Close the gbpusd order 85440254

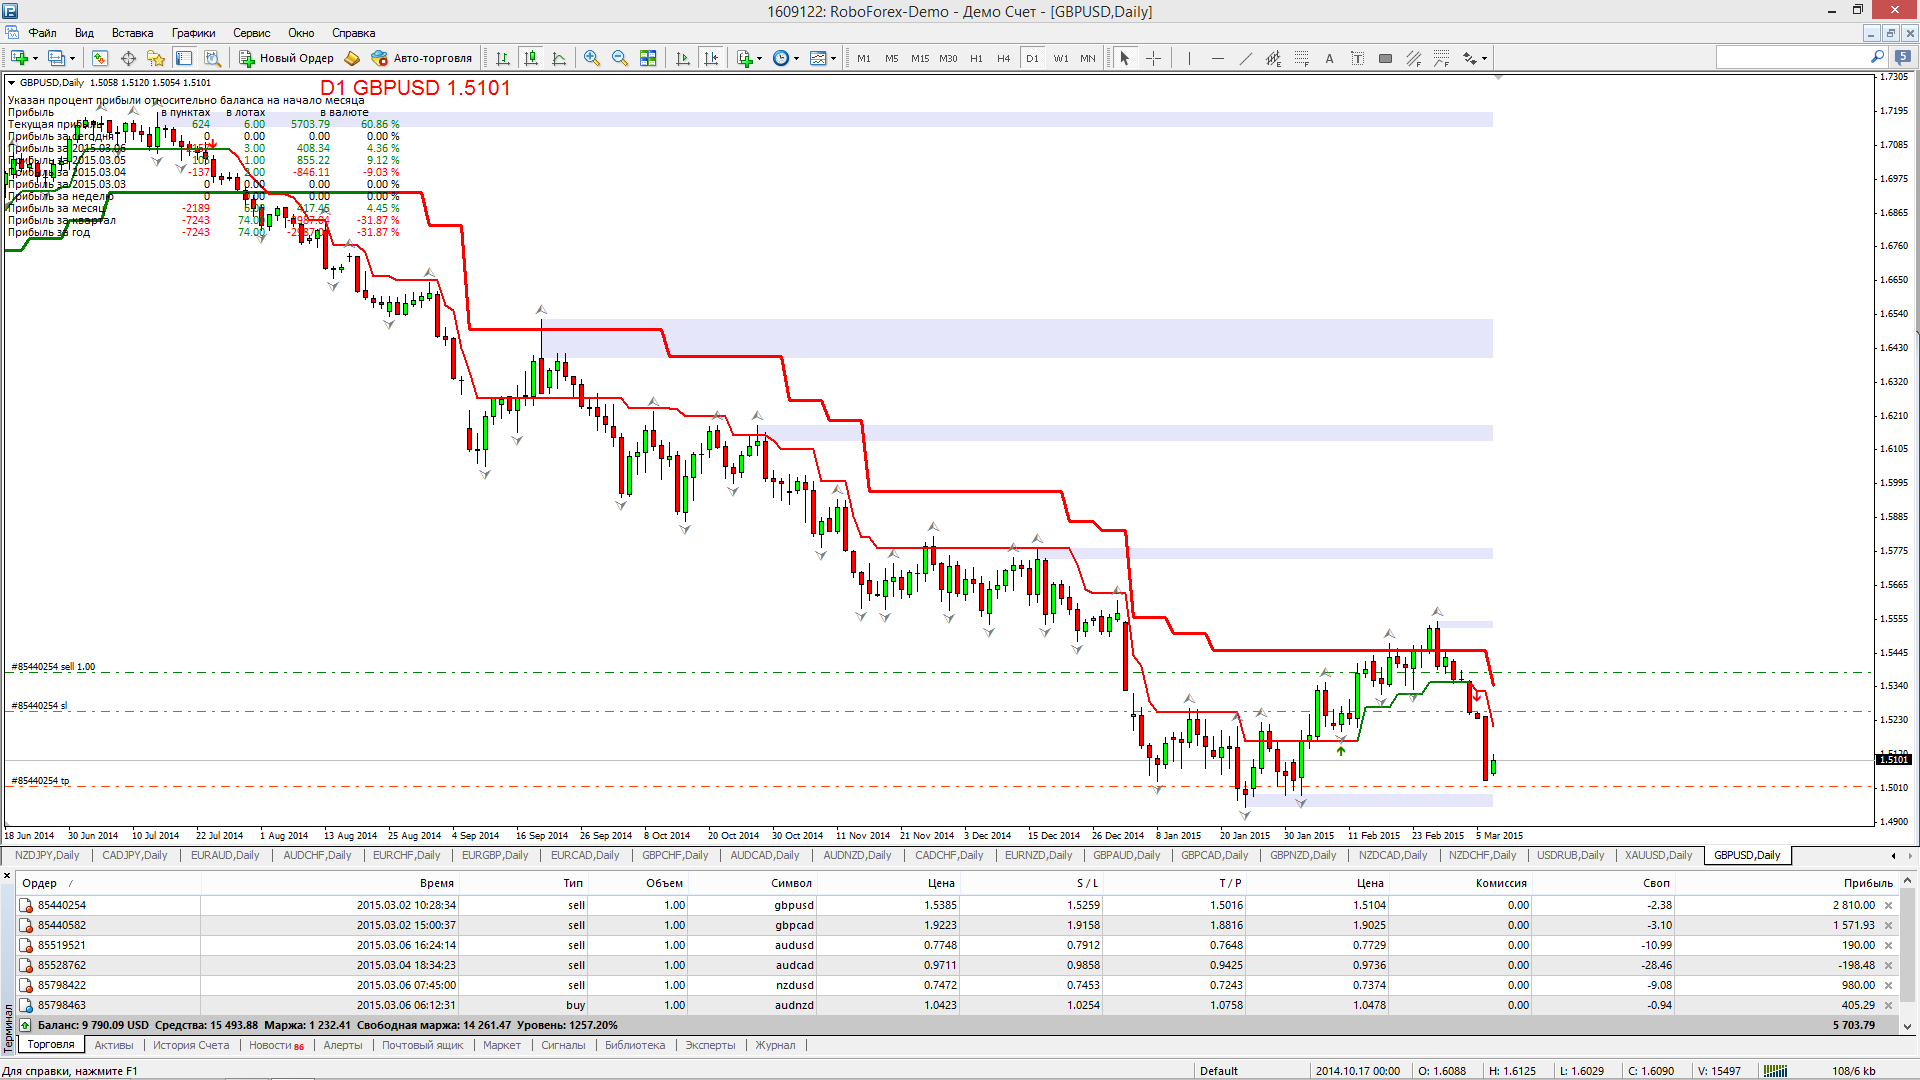click(x=1889, y=906)
